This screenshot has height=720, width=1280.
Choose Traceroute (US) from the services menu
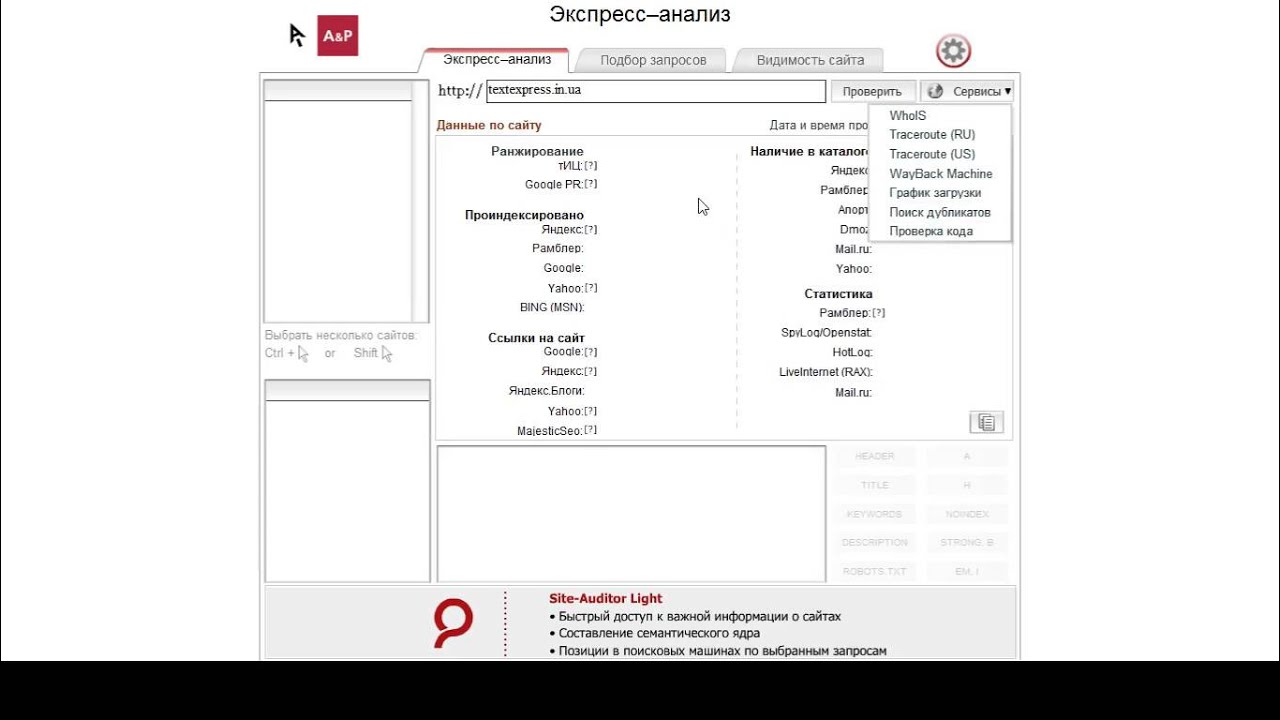tap(932, 154)
